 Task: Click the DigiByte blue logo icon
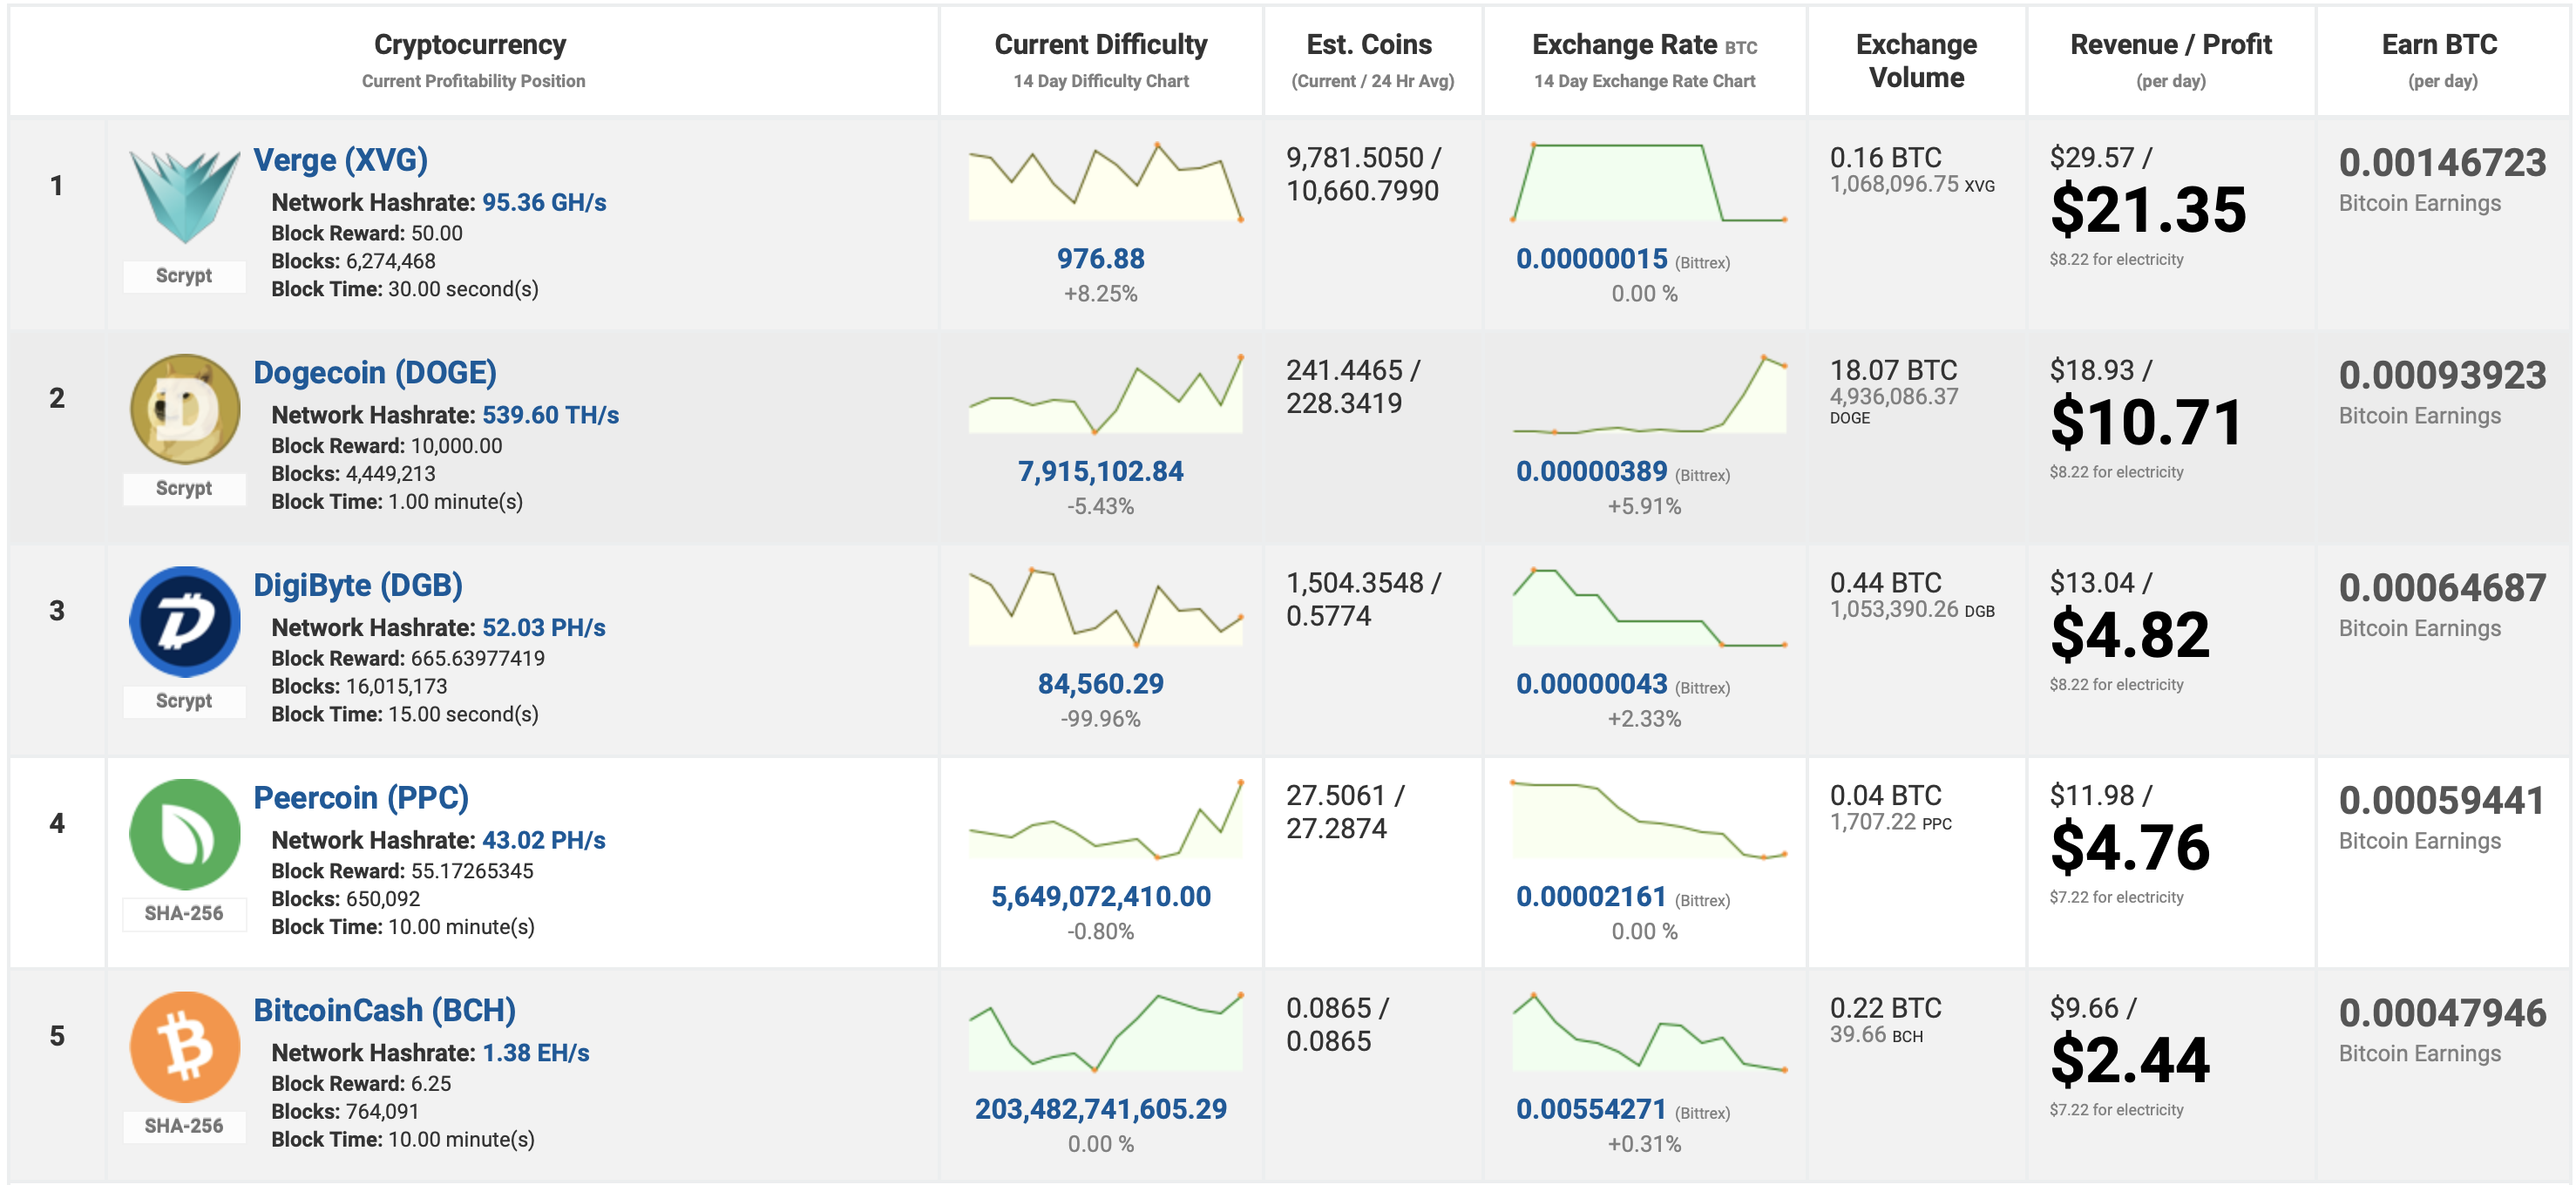tap(185, 621)
